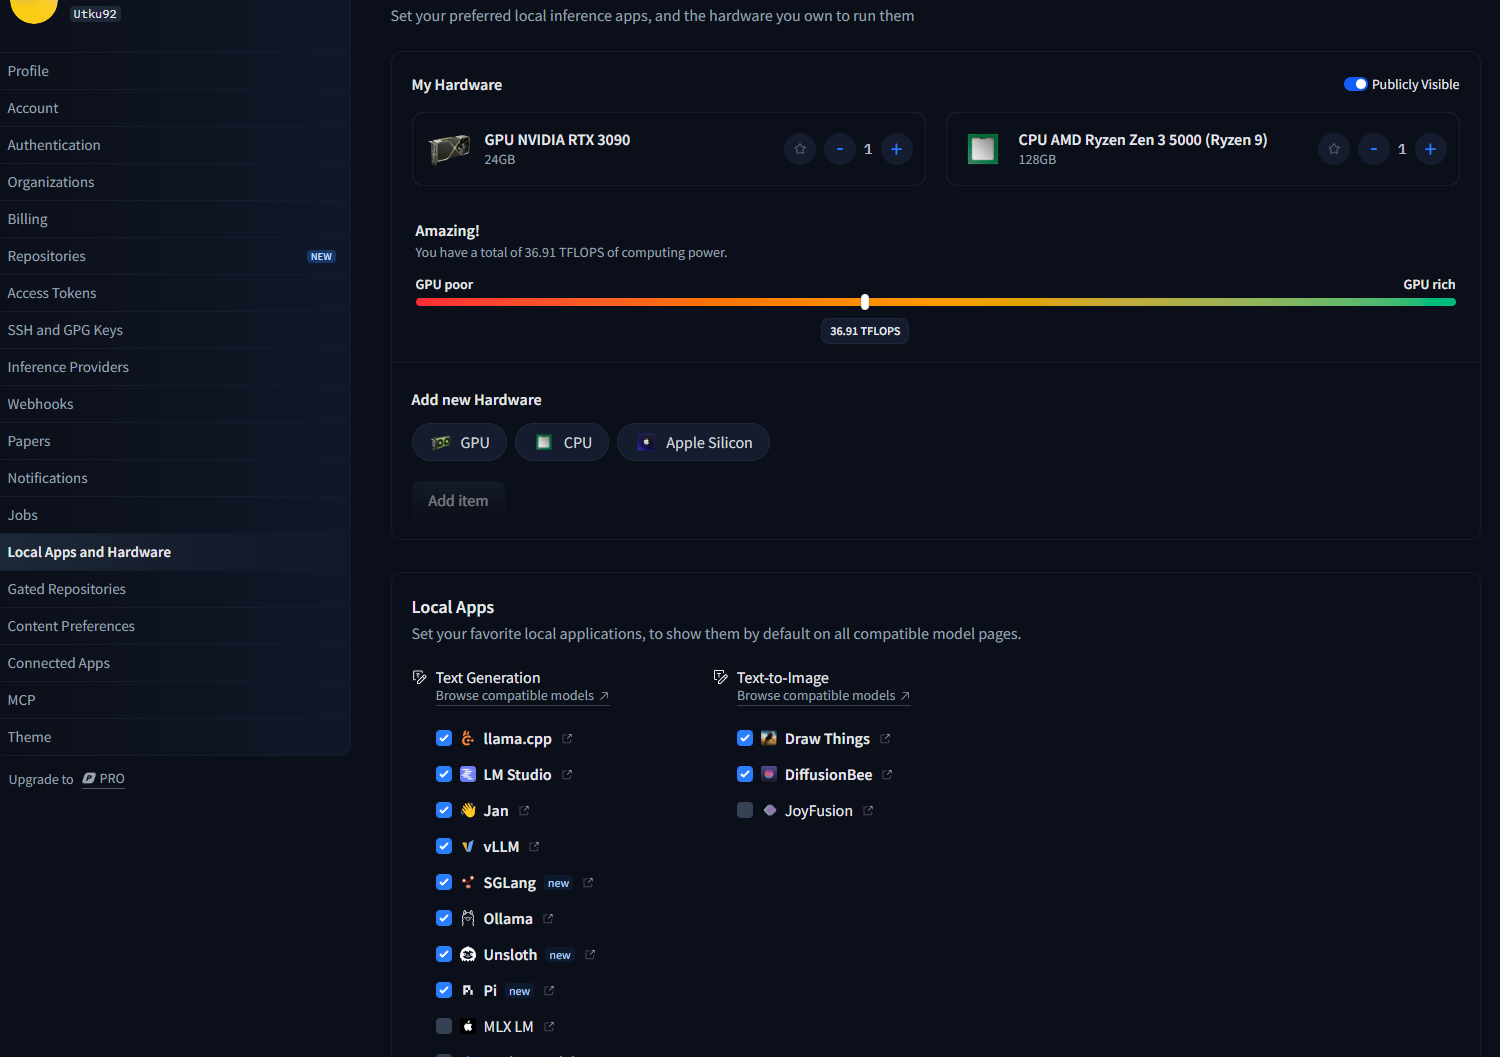This screenshot has width=1500, height=1057.
Task: Uncheck the llama.cpp checkbox
Action: tap(444, 738)
